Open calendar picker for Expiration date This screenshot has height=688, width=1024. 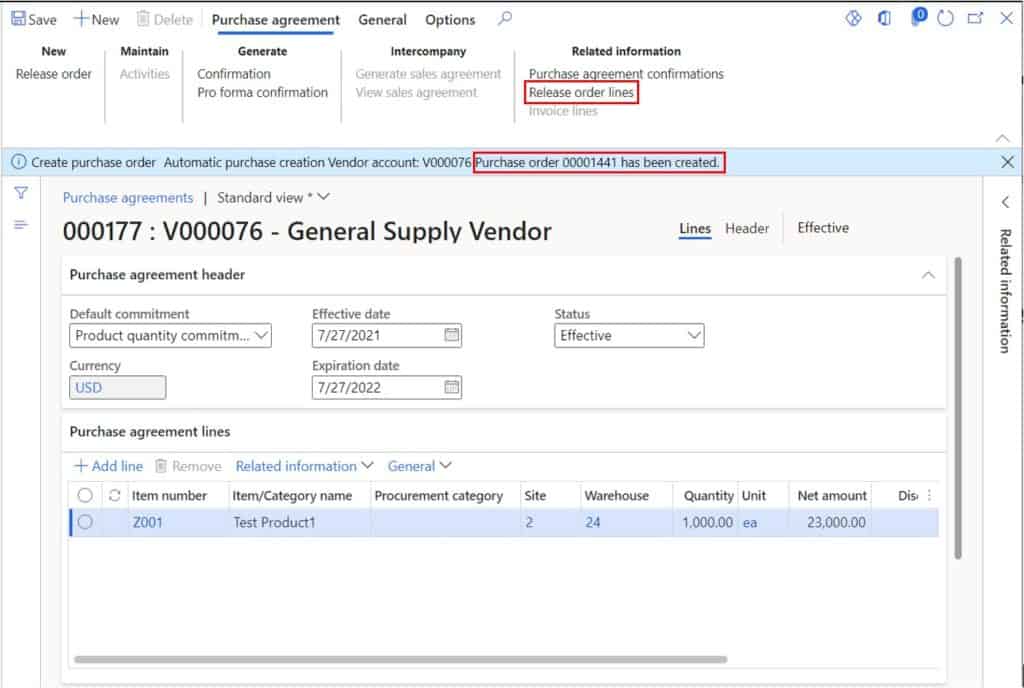[449, 387]
